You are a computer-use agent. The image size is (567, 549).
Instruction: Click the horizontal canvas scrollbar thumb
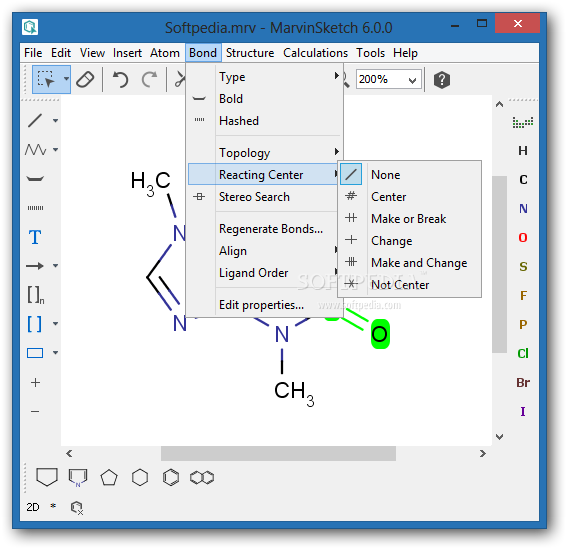(278, 454)
